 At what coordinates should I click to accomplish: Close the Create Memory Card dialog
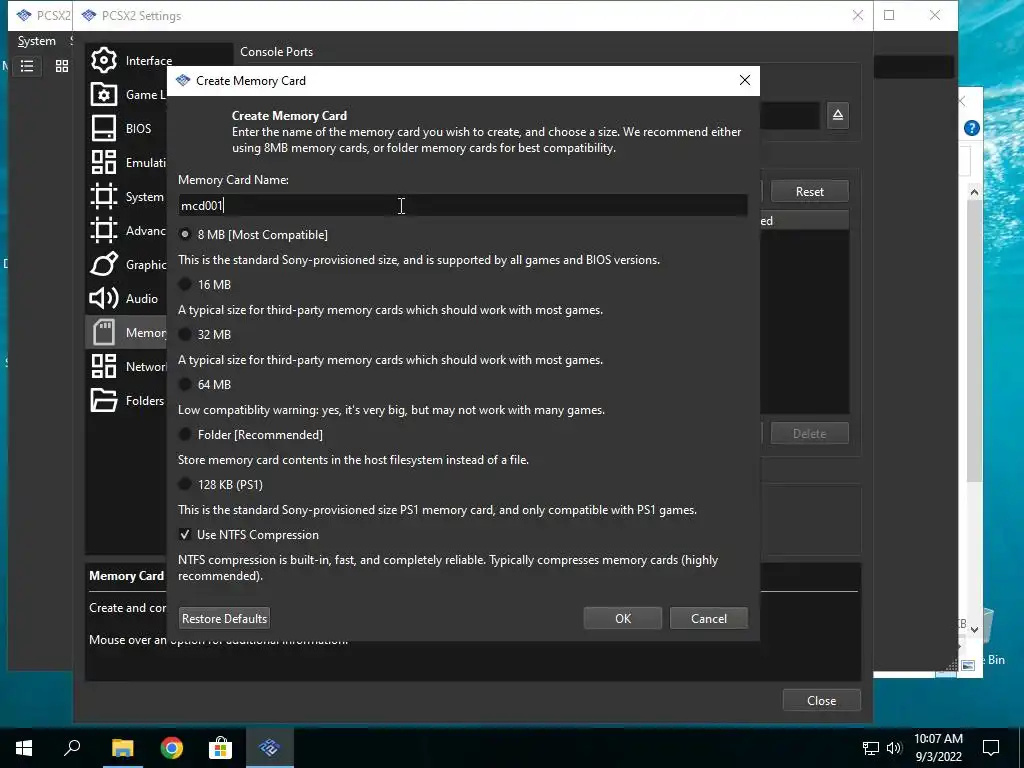tap(744, 80)
